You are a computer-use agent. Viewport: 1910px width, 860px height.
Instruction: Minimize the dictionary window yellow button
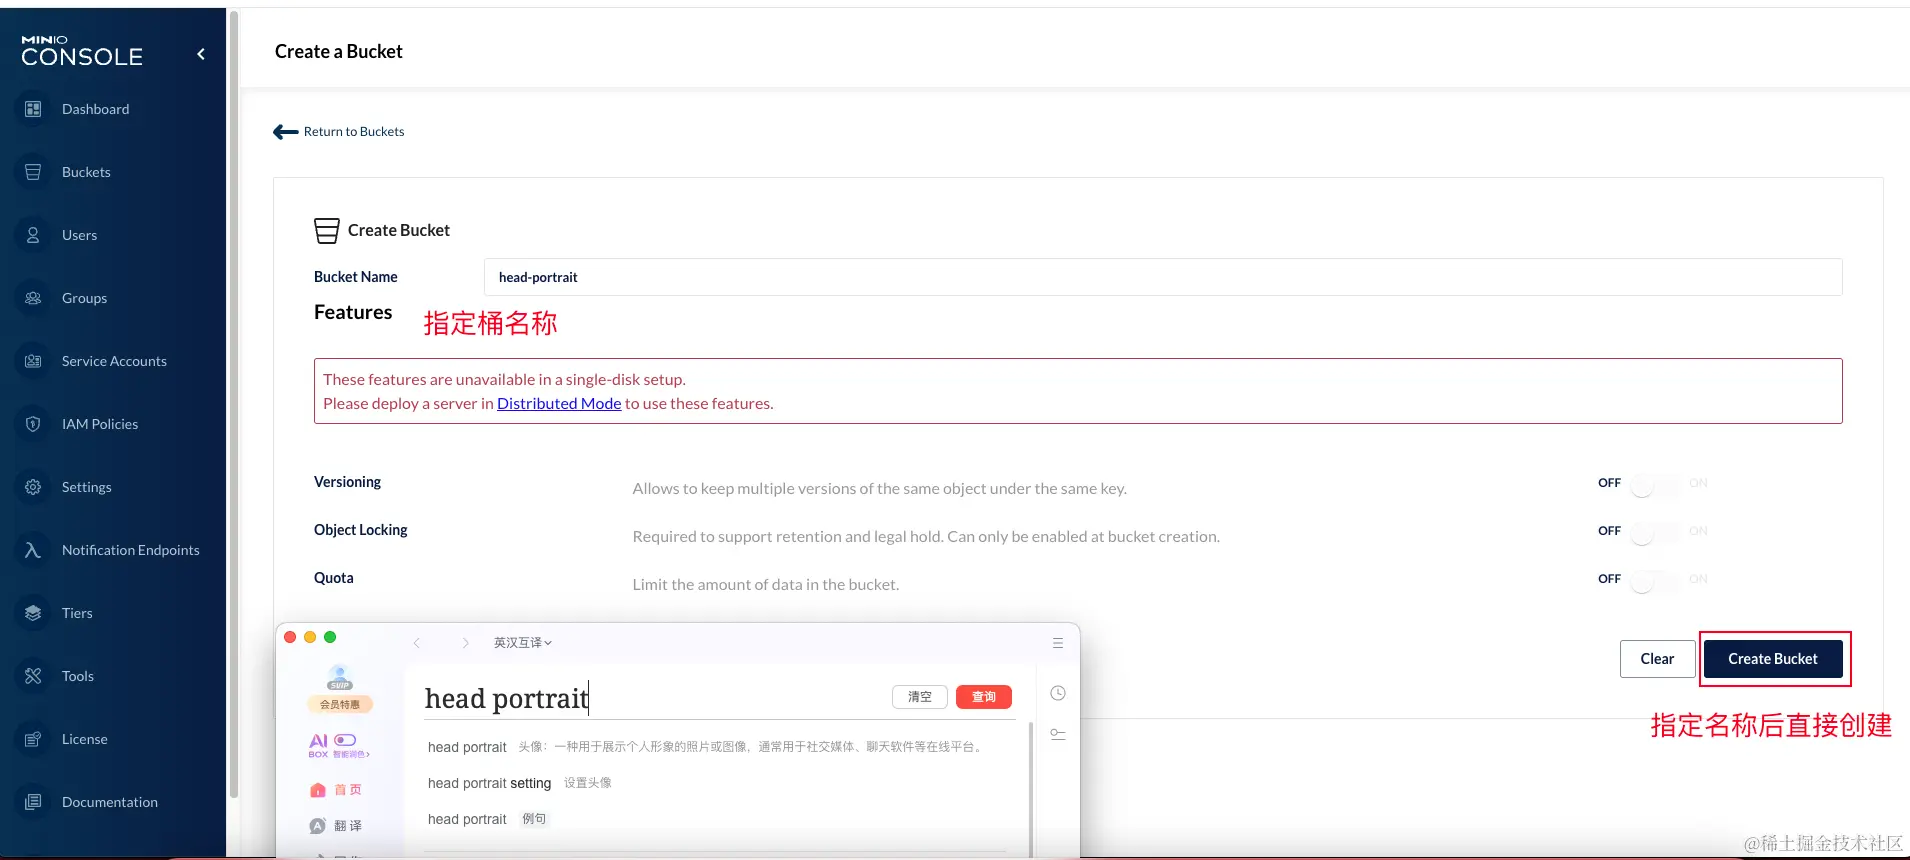tap(310, 637)
